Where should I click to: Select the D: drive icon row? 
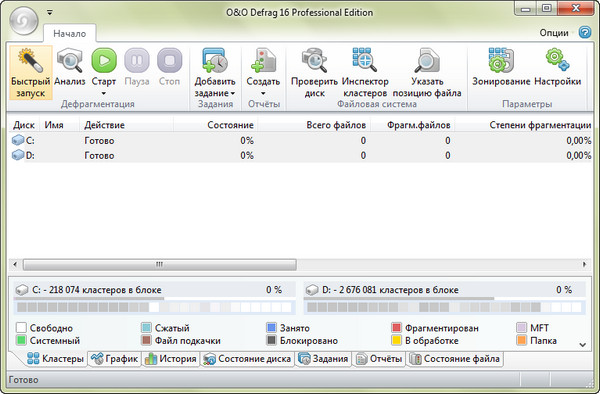pyautogui.click(x=18, y=155)
